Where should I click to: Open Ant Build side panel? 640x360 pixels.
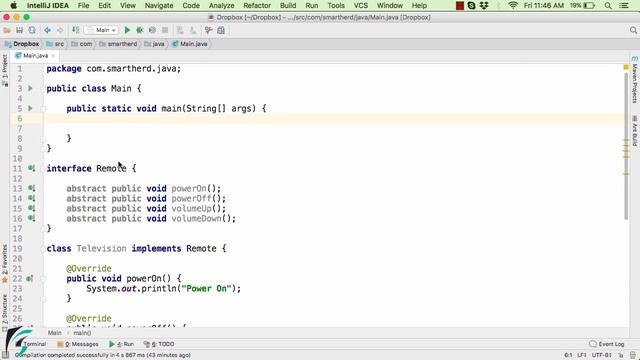click(x=635, y=131)
